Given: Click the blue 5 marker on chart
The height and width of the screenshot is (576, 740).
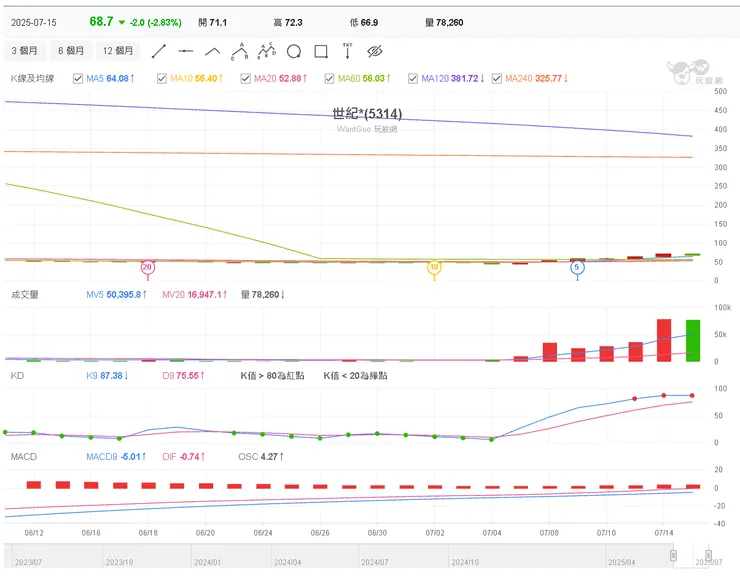Looking at the screenshot, I should (577, 267).
